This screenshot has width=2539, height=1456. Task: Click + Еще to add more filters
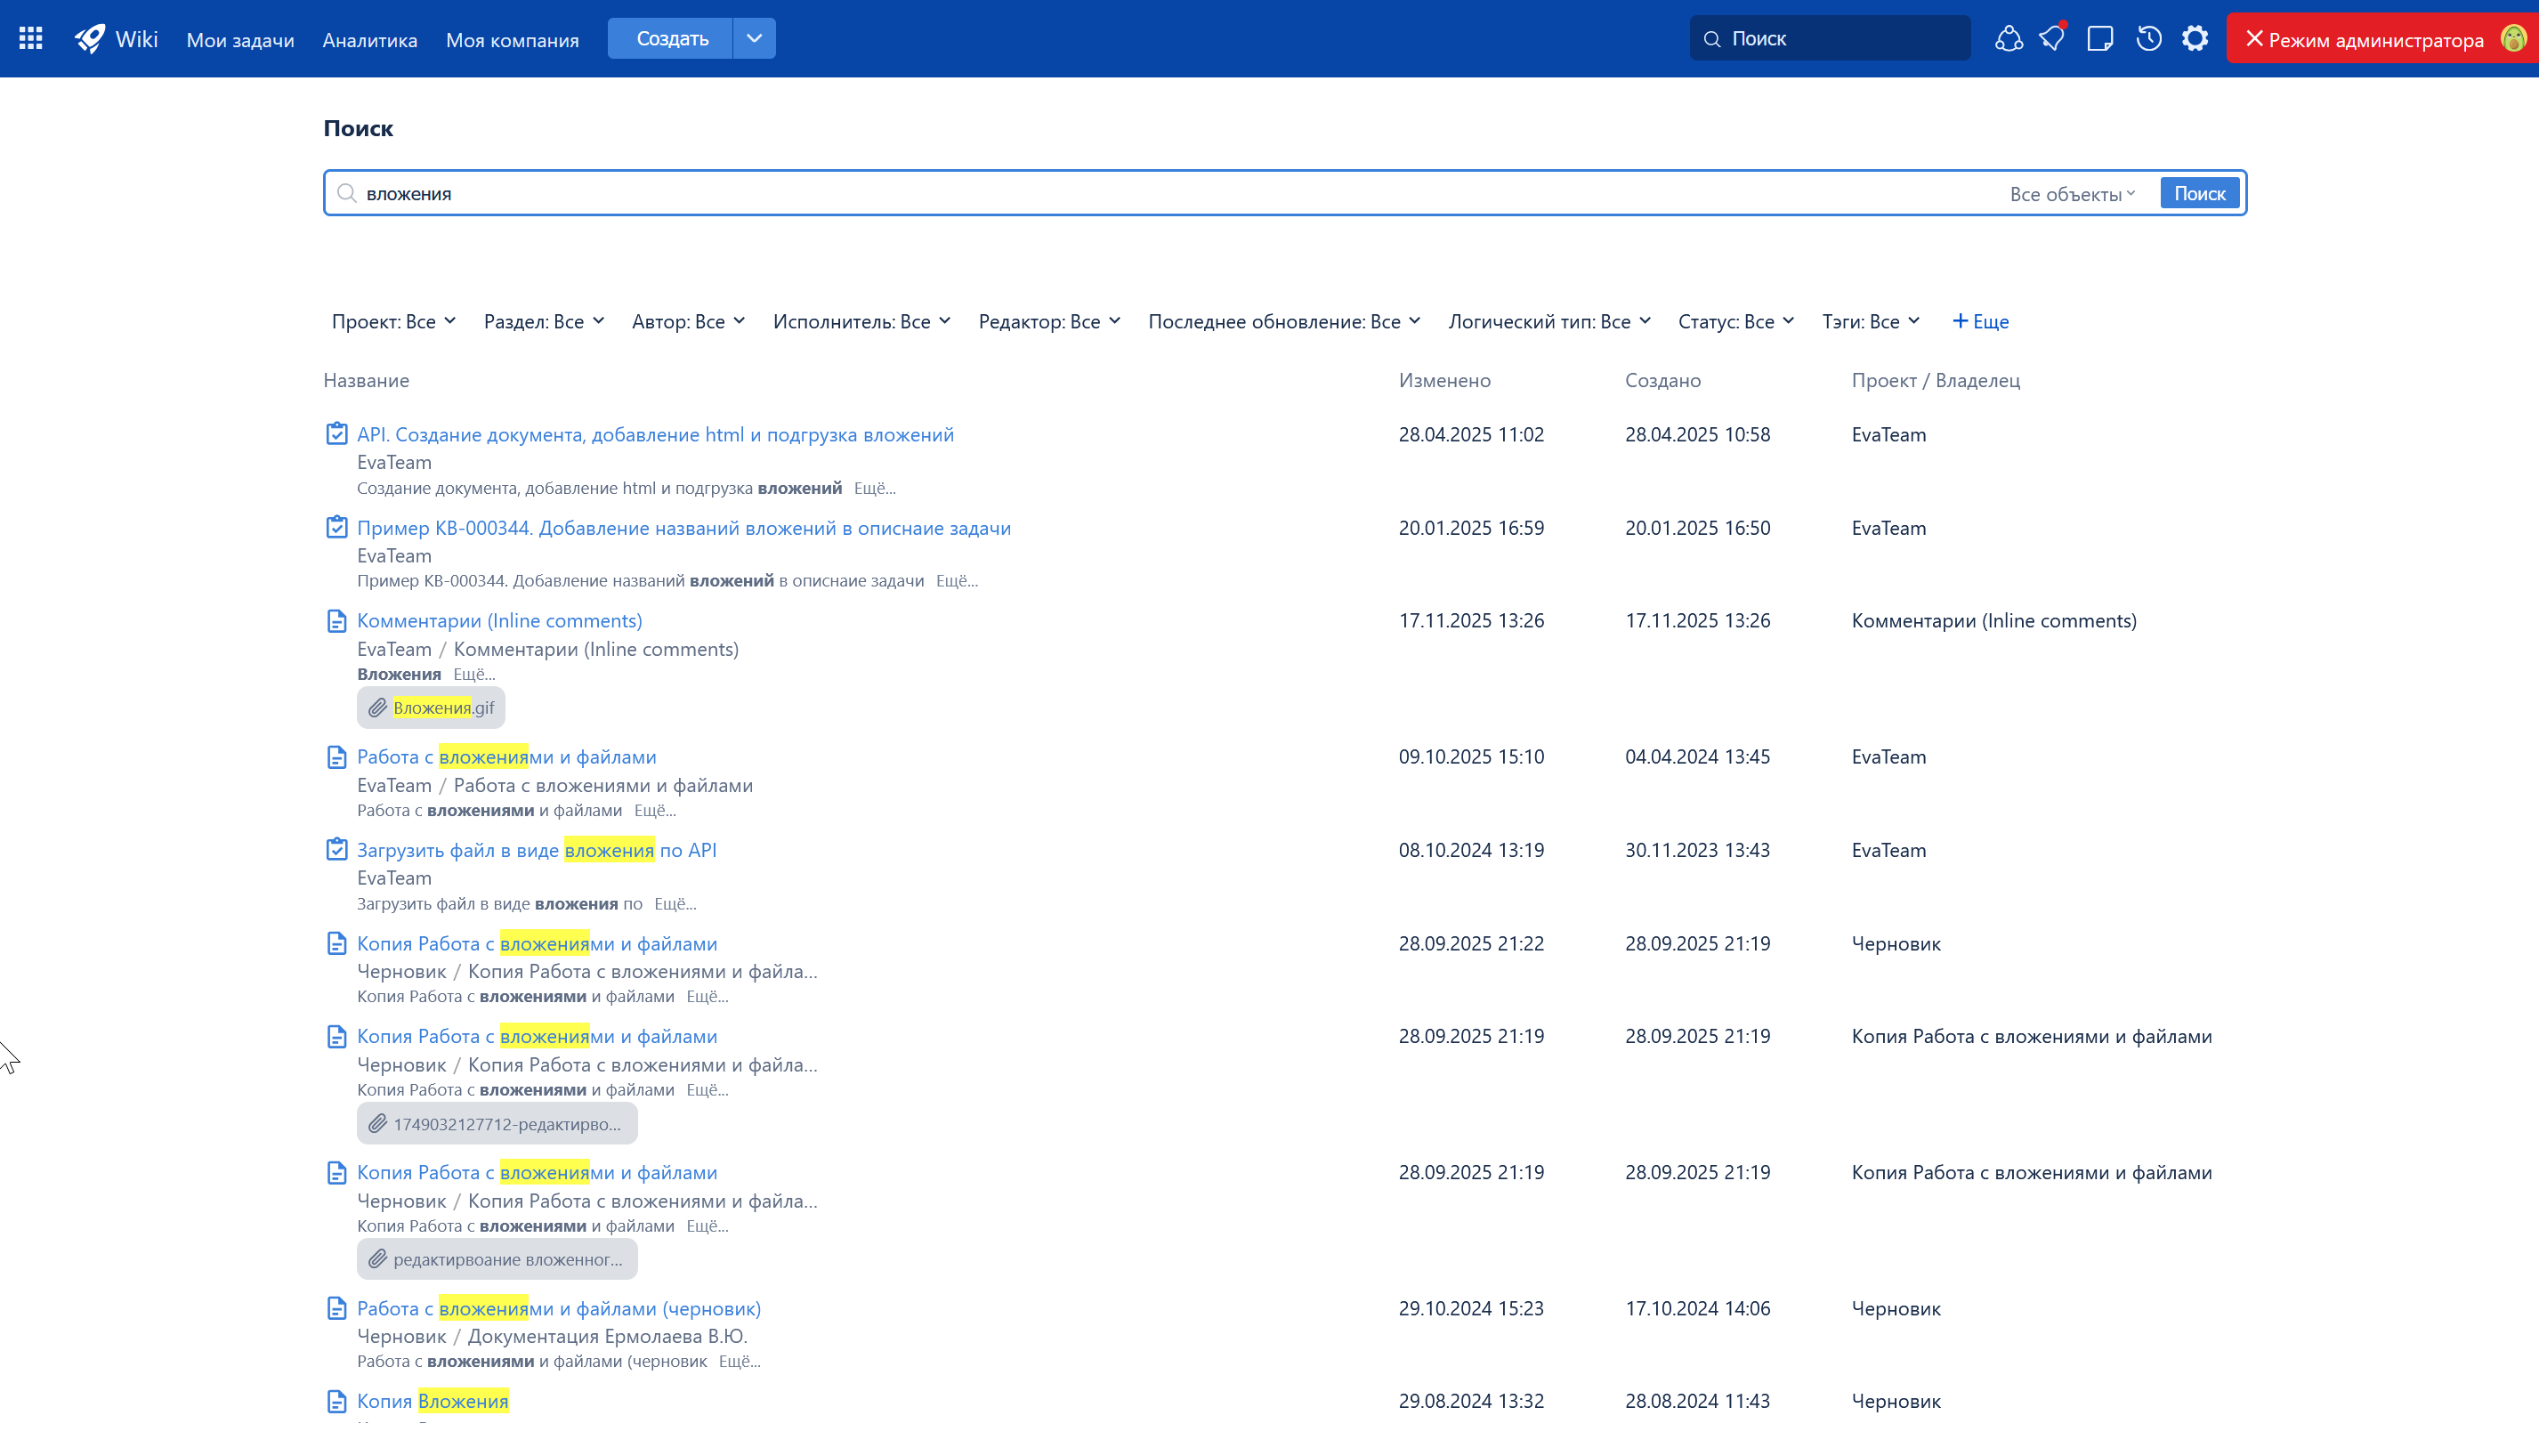1980,321
